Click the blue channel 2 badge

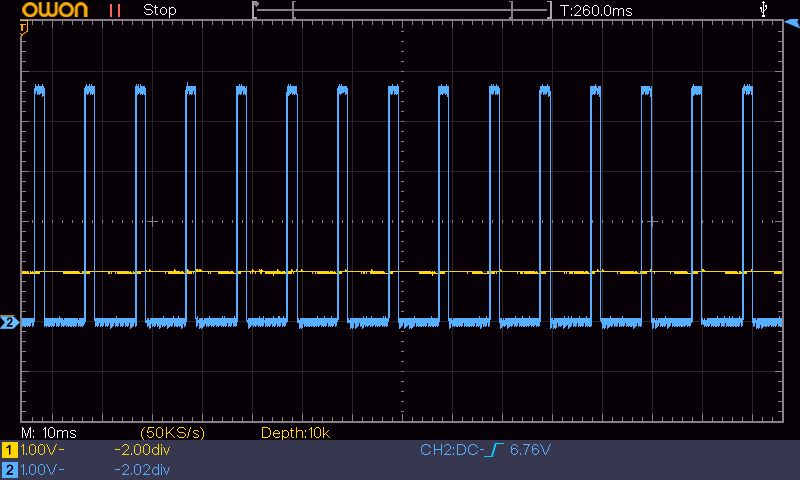coord(9,470)
